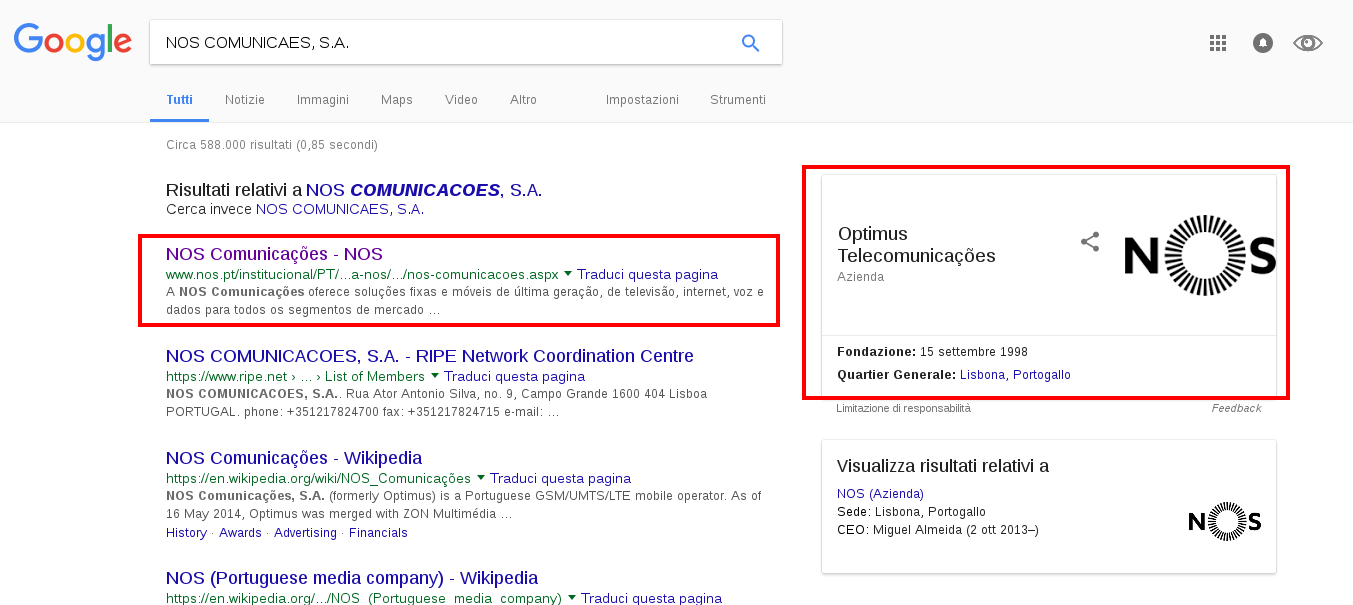Translate the NOS Portuguese media company page
This screenshot has height=605, width=1353.
[x=651, y=598]
